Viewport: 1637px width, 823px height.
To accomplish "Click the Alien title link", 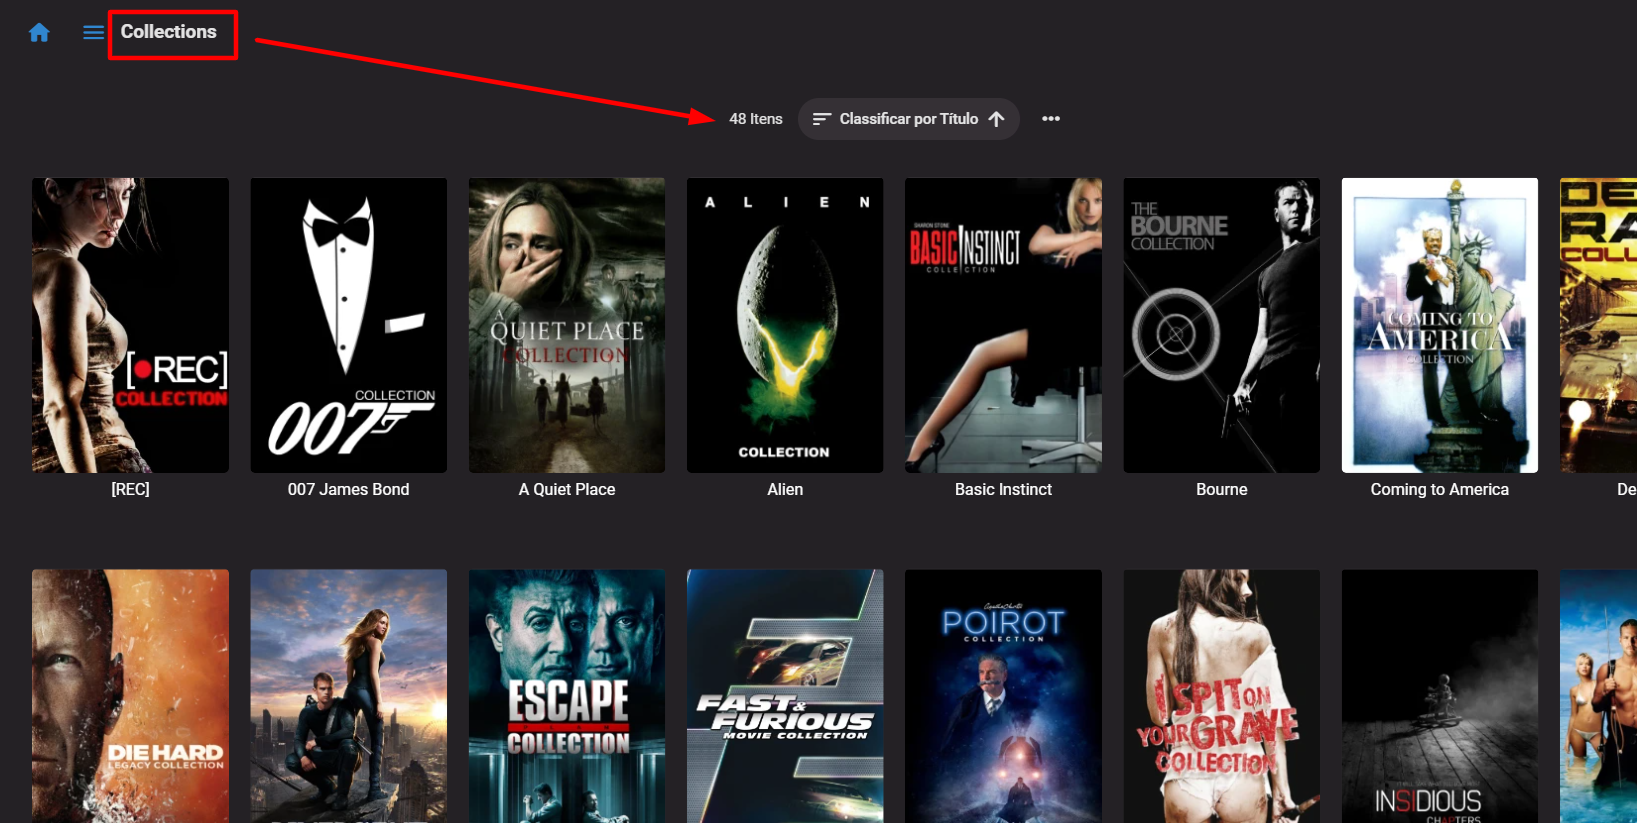I will point(785,489).
